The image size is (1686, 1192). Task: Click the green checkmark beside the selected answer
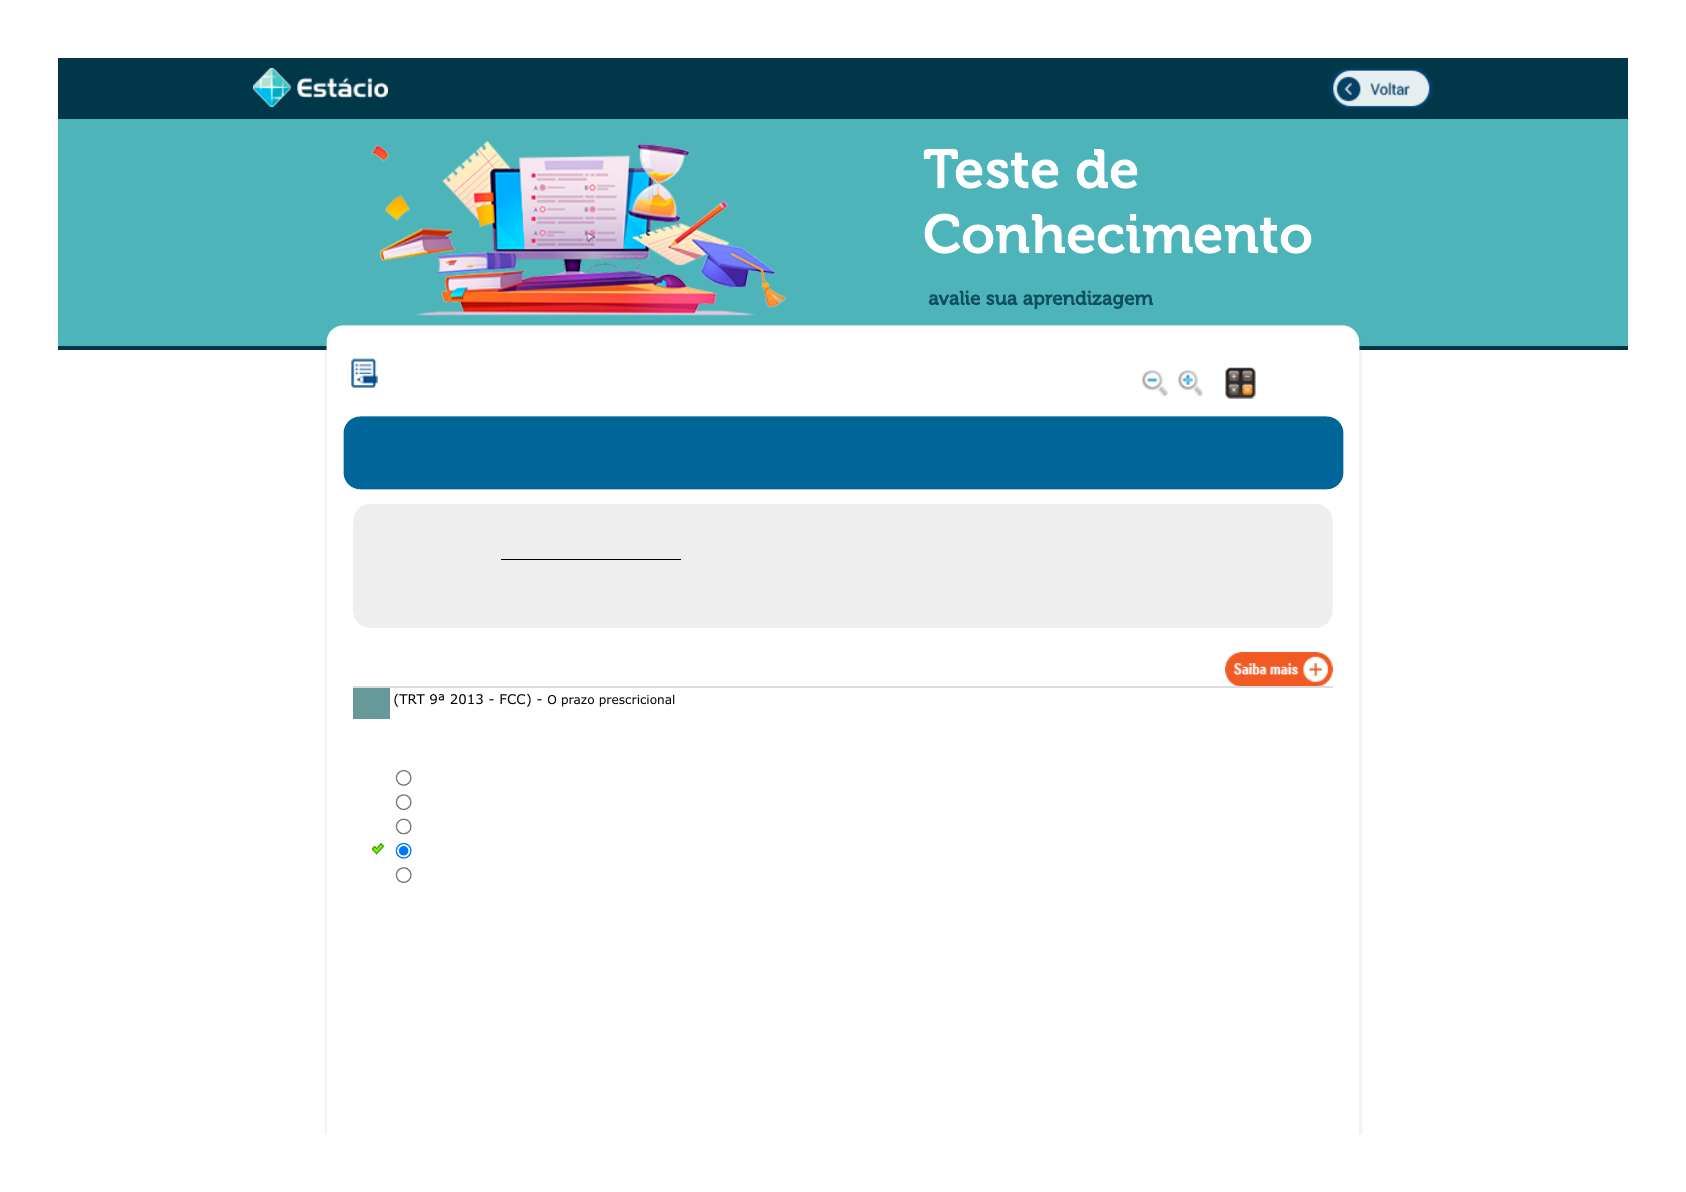point(378,849)
